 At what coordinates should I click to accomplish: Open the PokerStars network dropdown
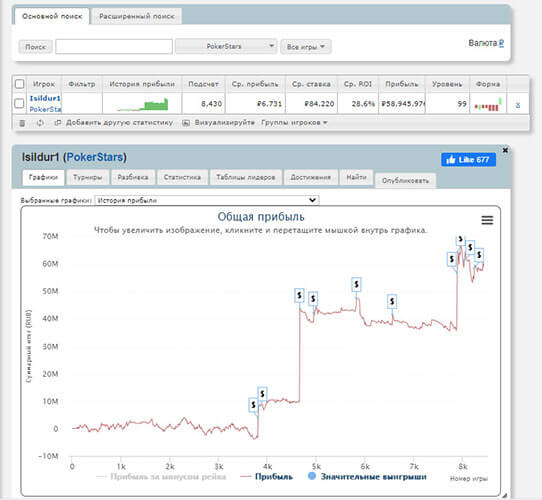click(226, 46)
